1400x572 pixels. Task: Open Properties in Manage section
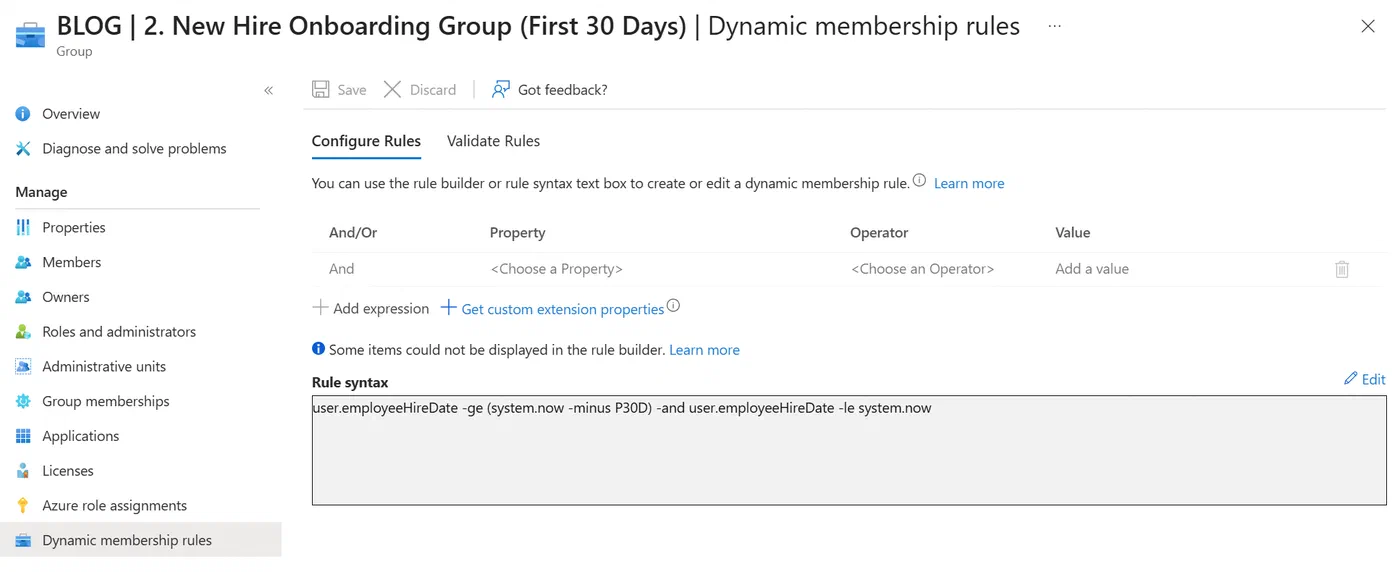click(74, 228)
